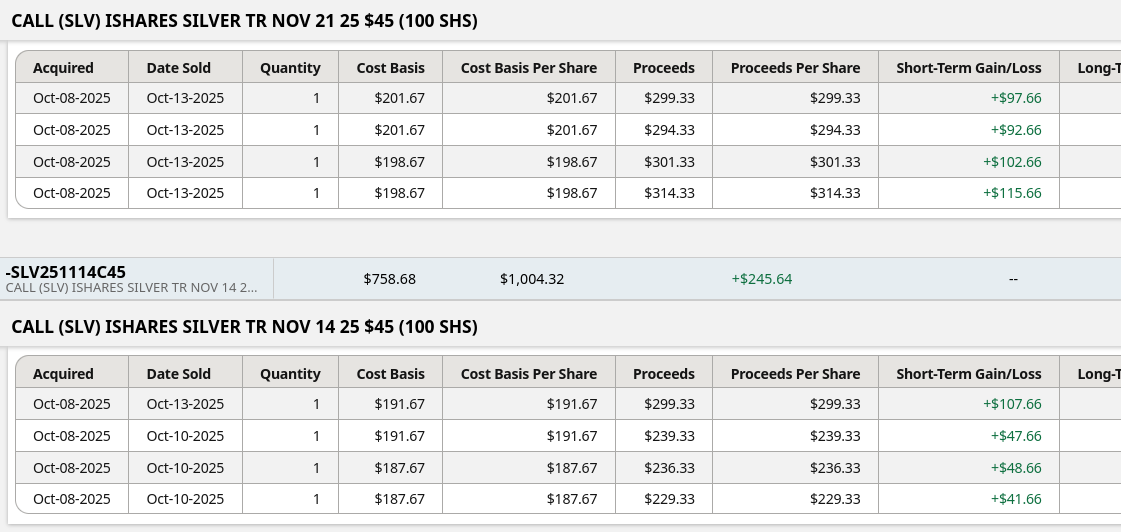Sort NOV 14 table by Short-Term Gain/Loss
Screen dimensions: 1121x532
pyautogui.click(x=968, y=374)
